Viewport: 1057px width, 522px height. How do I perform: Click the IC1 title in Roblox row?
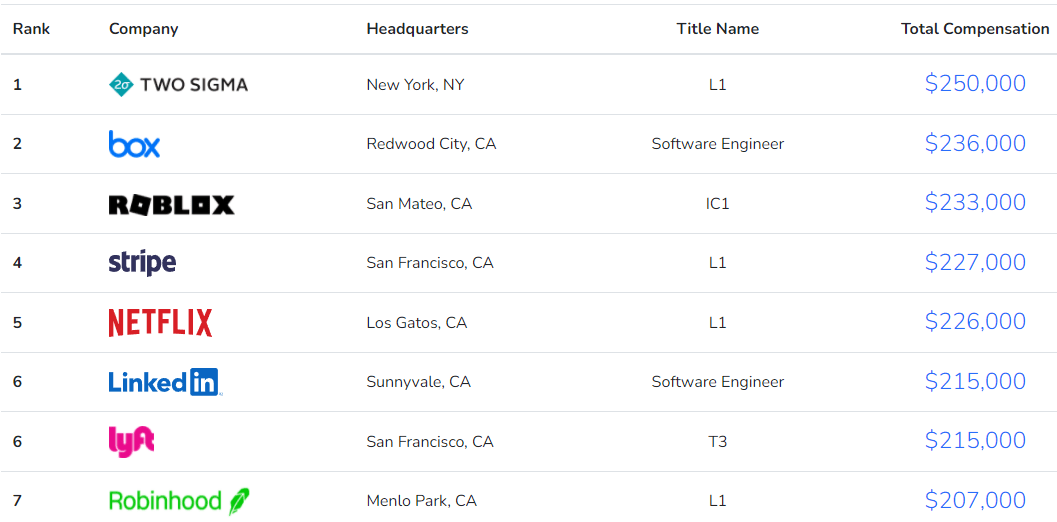(718, 204)
